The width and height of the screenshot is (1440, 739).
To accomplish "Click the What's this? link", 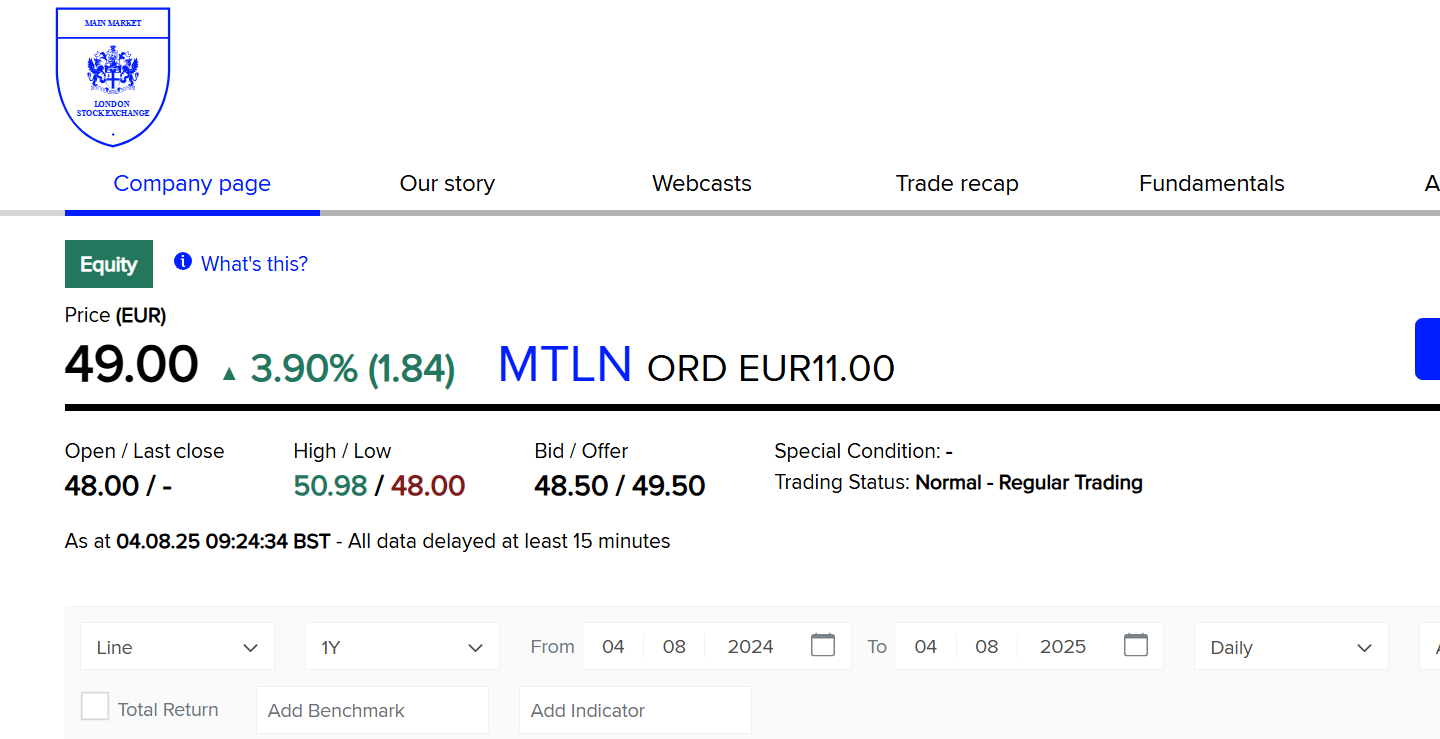I will [x=253, y=262].
